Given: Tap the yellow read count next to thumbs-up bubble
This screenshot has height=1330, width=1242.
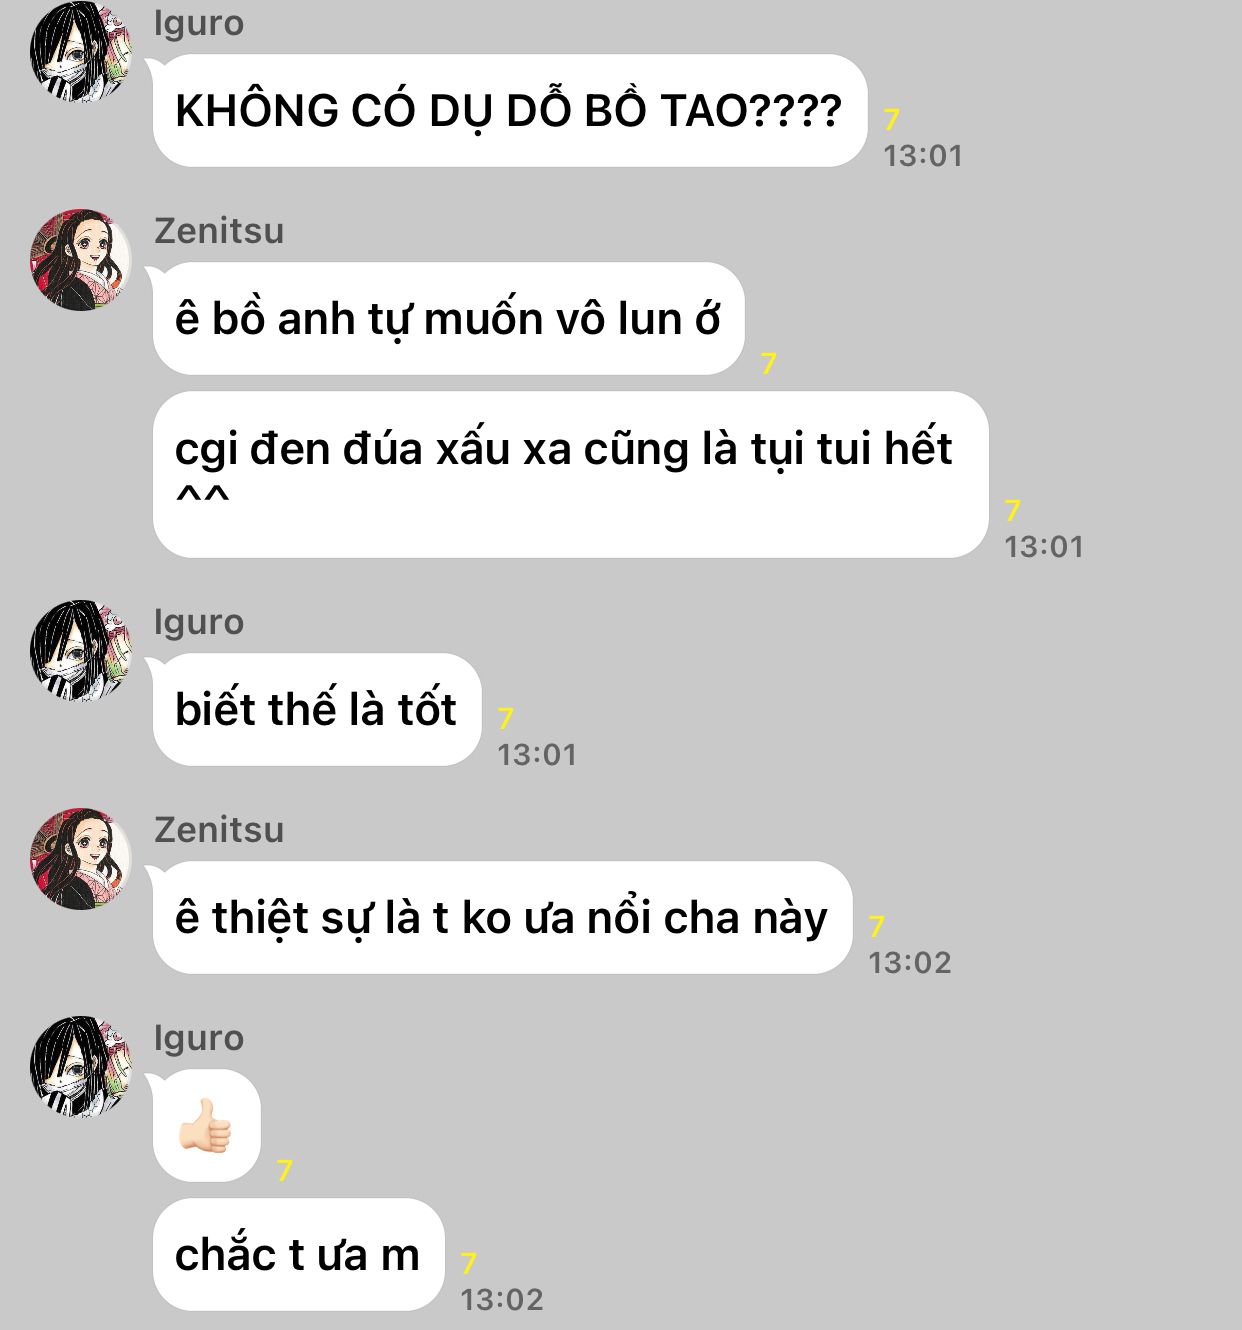Looking at the screenshot, I should tap(285, 1171).
